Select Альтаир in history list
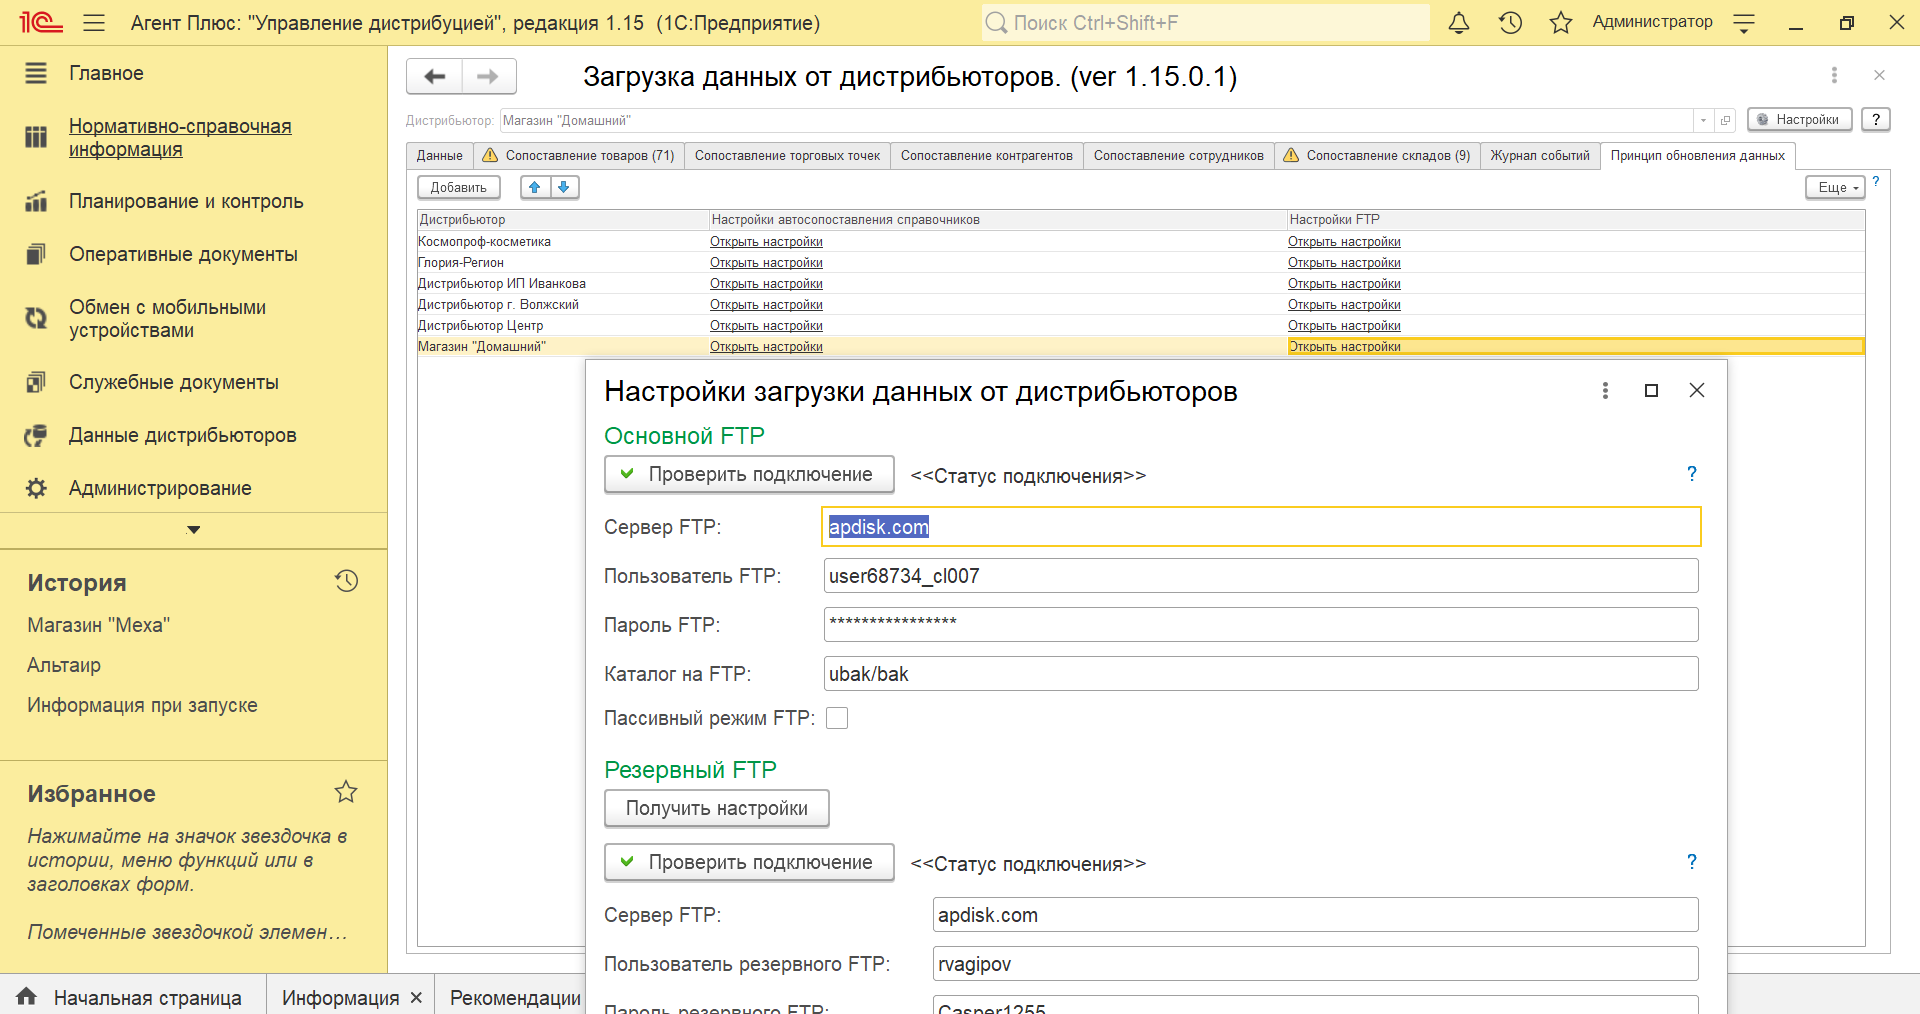The width and height of the screenshot is (1920, 1014). point(64,665)
